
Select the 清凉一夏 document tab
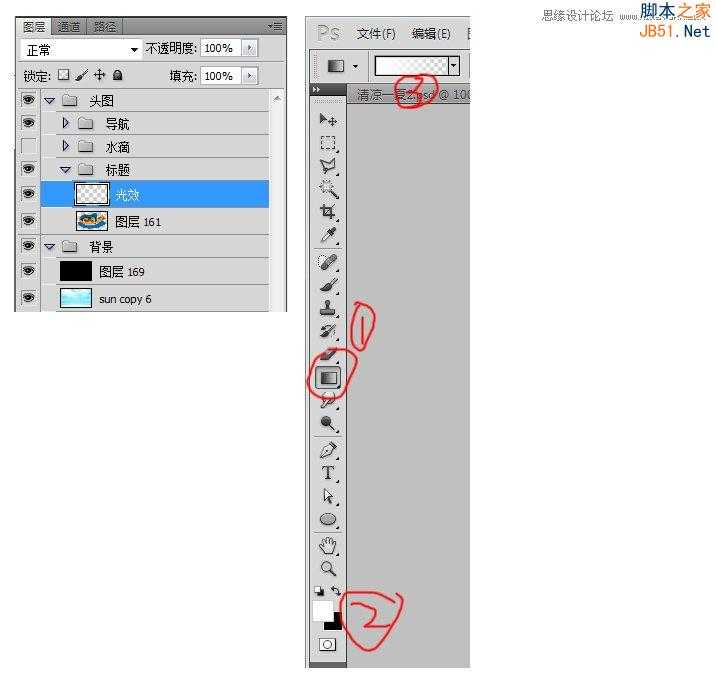[x=409, y=95]
